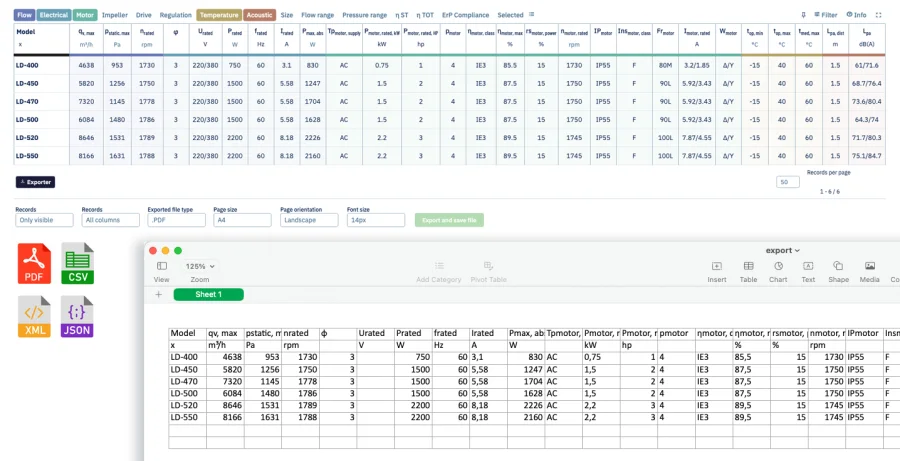Screen dimensions: 900x461
Task: Select the Flow range column group
Action: pyautogui.click(x=317, y=15)
